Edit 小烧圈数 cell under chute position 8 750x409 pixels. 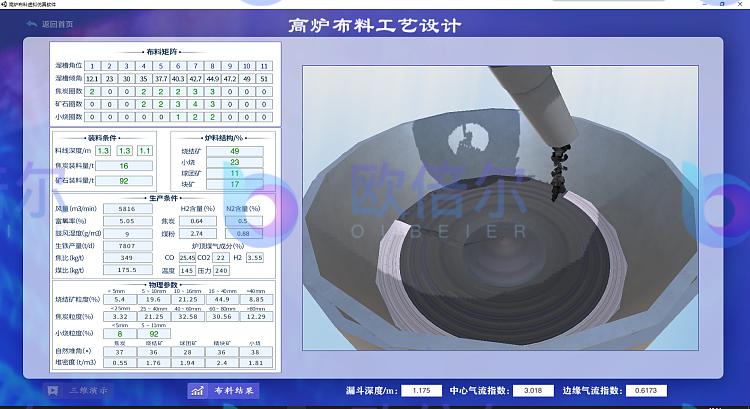(212, 117)
